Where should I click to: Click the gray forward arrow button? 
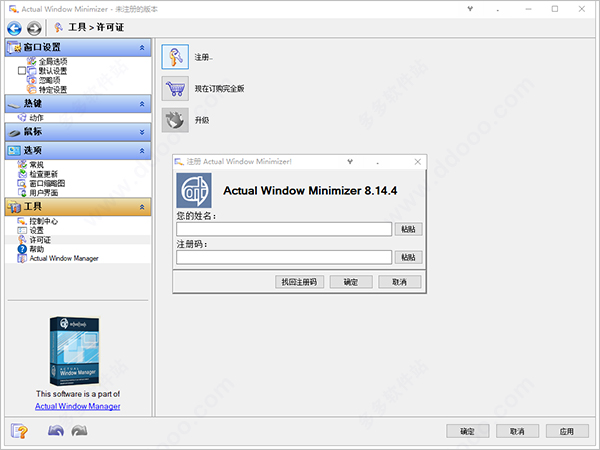[34, 28]
